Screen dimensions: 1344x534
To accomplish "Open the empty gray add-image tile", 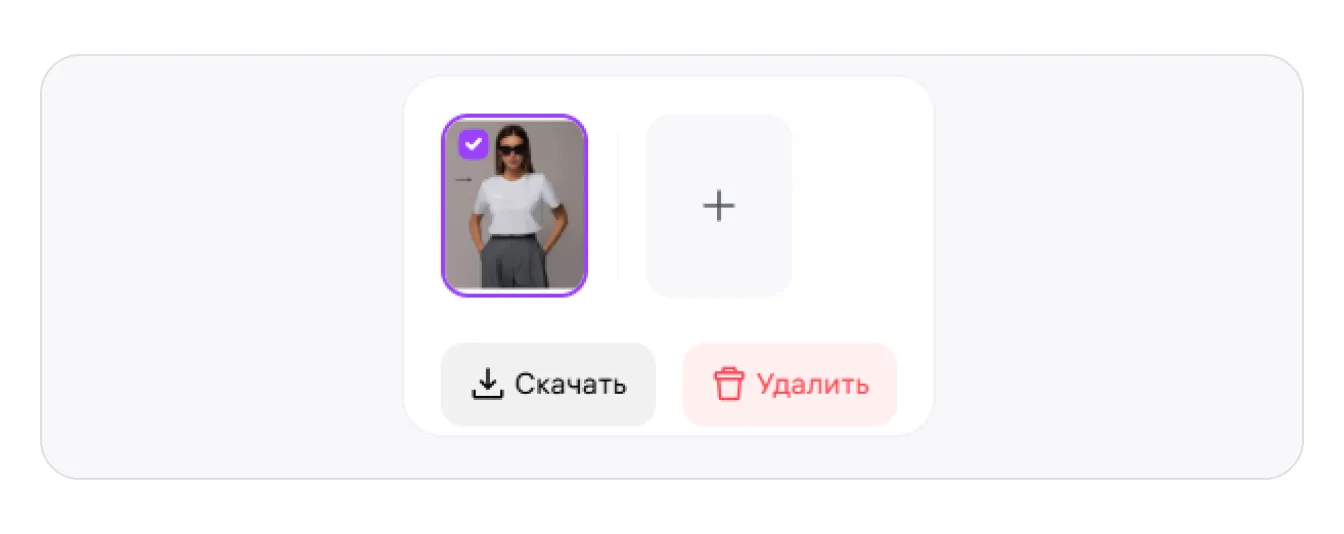I will pos(719,206).
